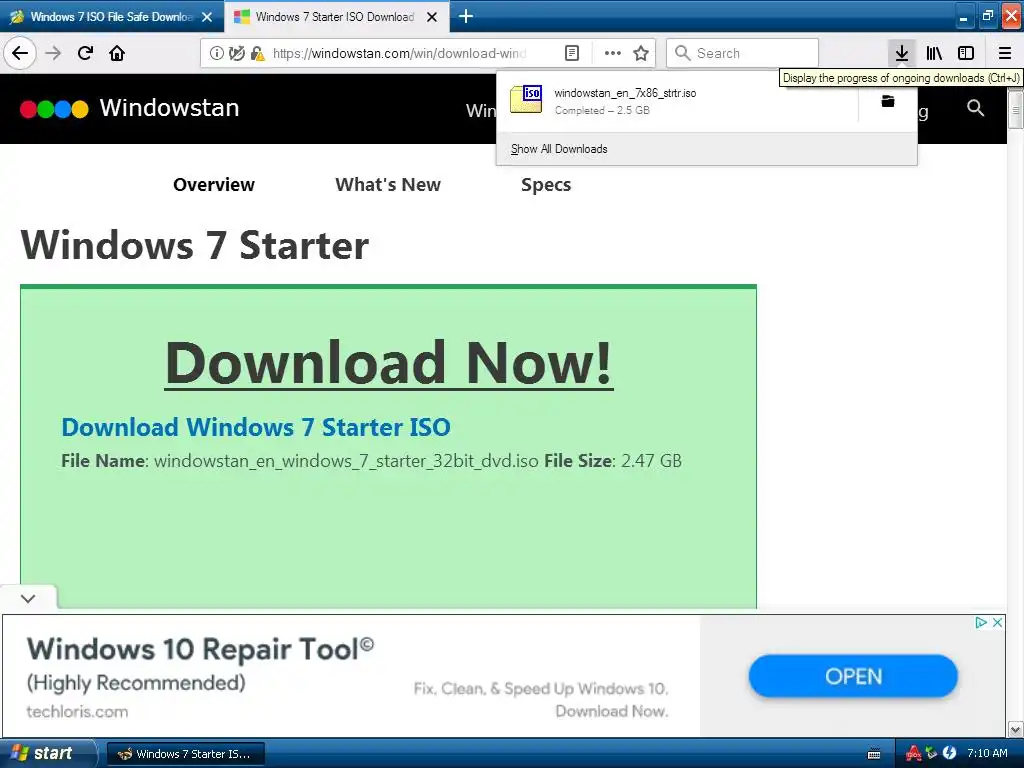Viewport: 1024px width, 768px height.
Task: Select the Windows 7 Starter ISO Download tab
Action: 336,17
